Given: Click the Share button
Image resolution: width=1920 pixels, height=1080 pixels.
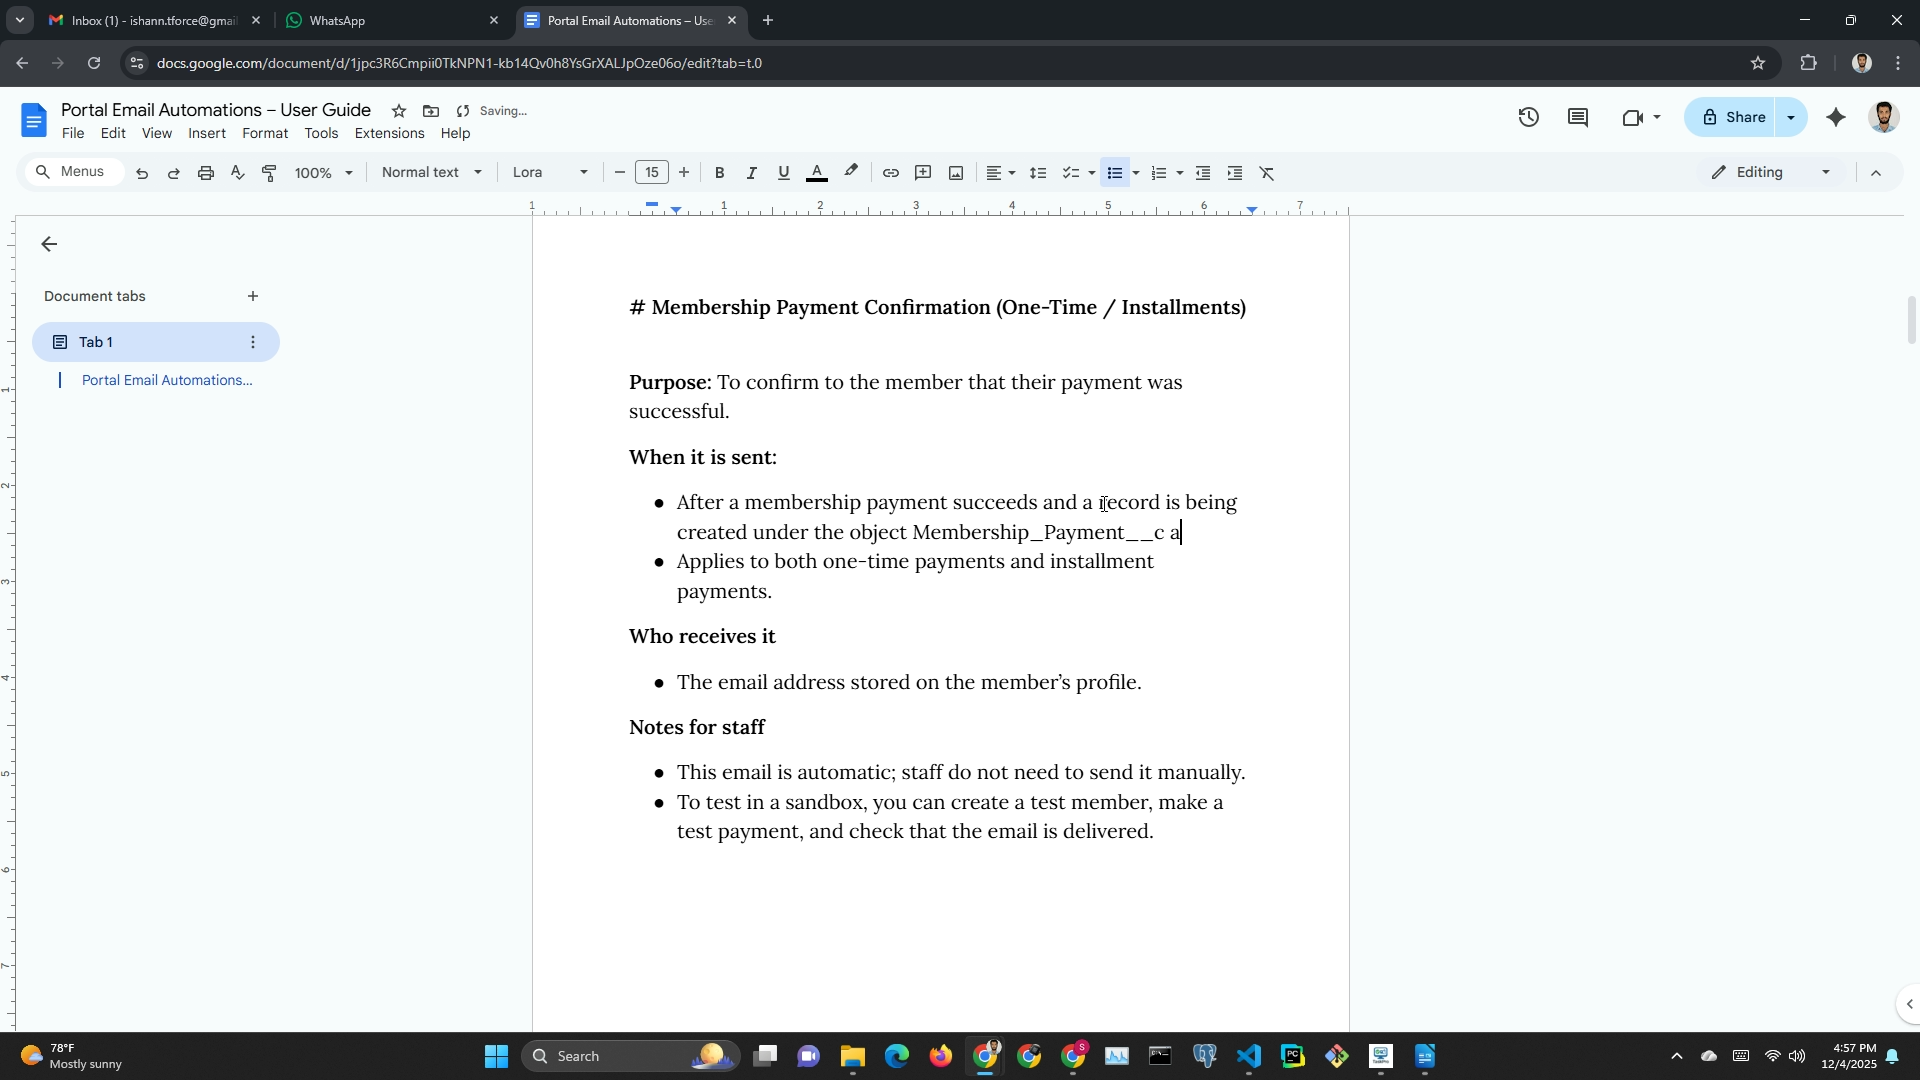Looking at the screenshot, I should tap(1731, 117).
